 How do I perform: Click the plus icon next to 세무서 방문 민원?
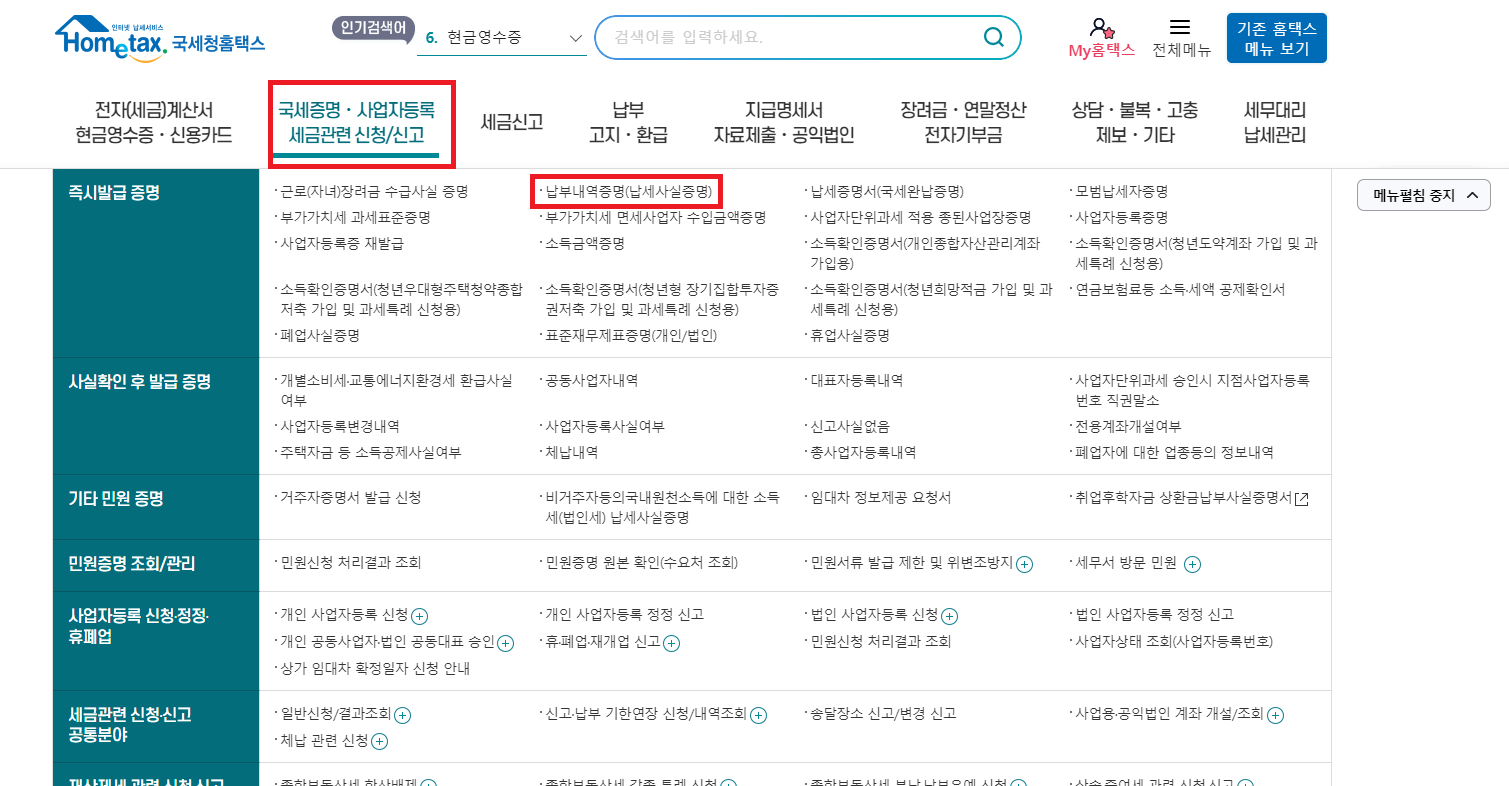(x=1191, y=563)
